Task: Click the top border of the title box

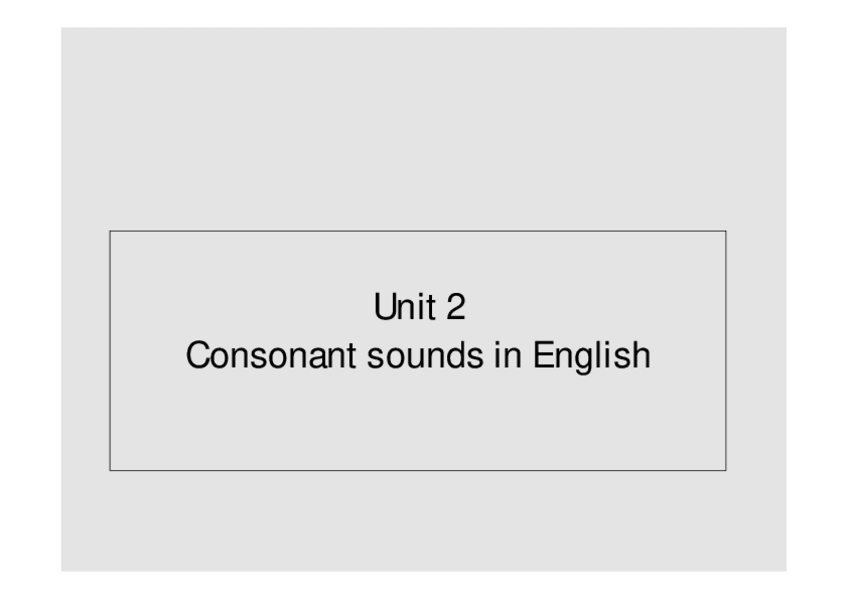Action: tap(418, 231)
